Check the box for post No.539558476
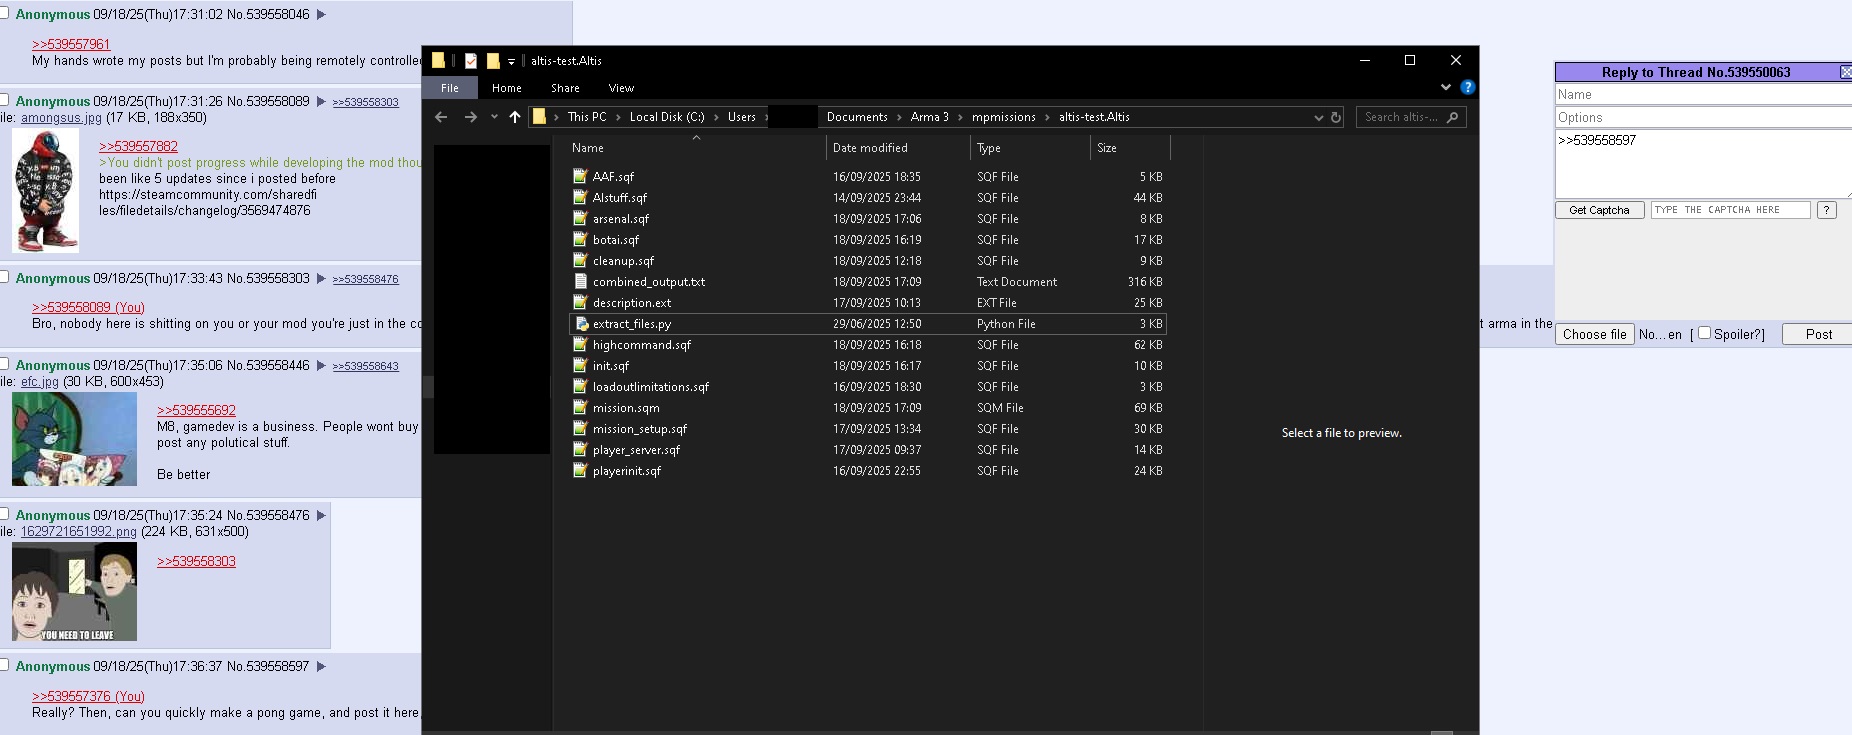This screenshot has width=1852, height=735. [4, 514]
